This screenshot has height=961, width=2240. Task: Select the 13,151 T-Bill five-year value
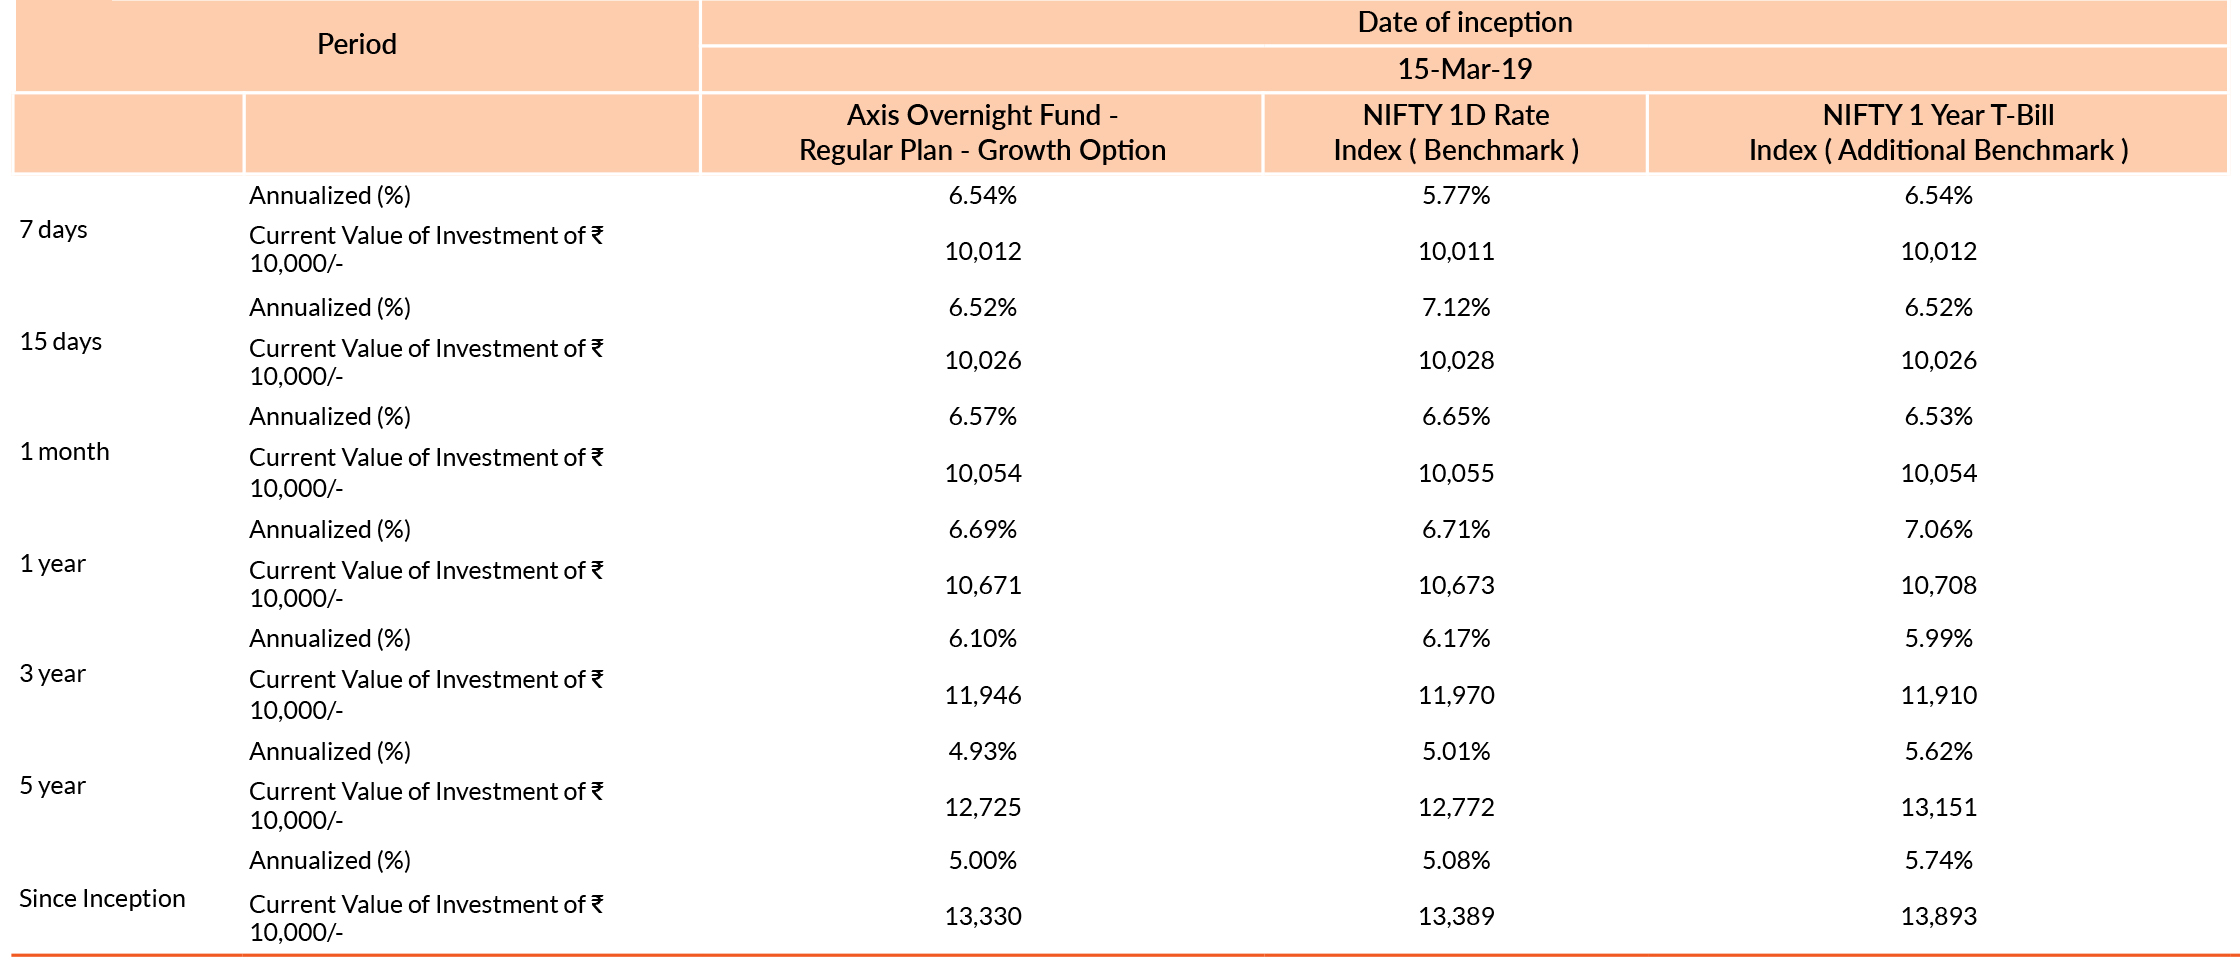click(x=1938, y=808)
